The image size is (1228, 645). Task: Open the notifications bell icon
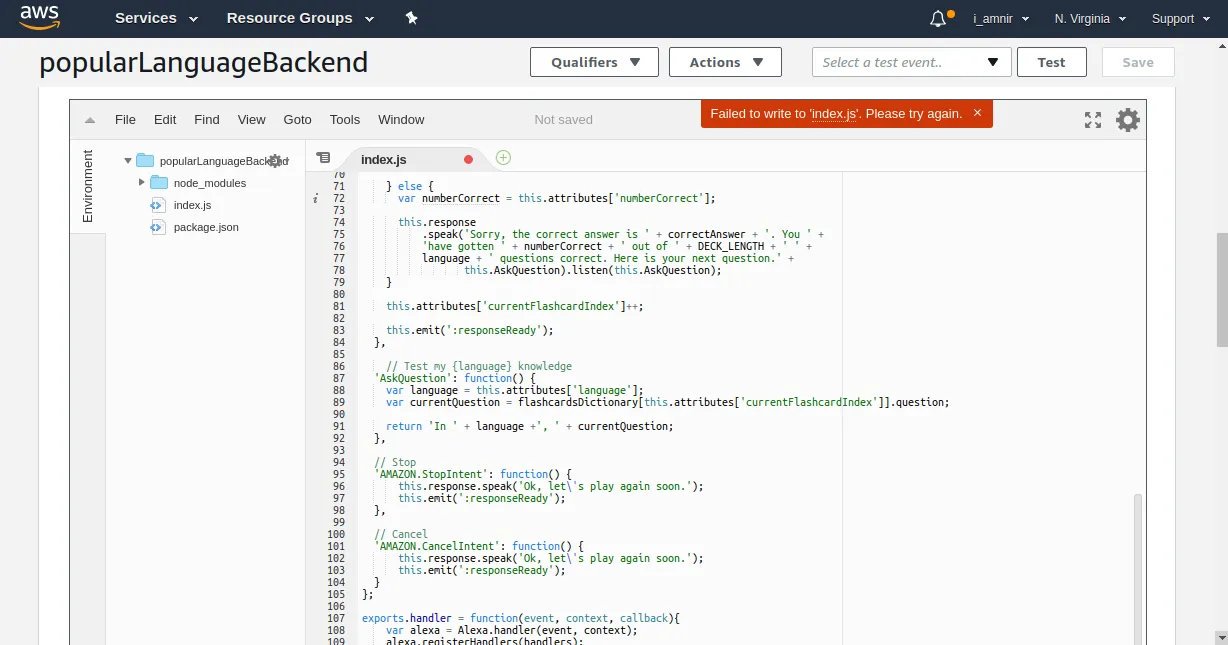(x=938, y=19)
